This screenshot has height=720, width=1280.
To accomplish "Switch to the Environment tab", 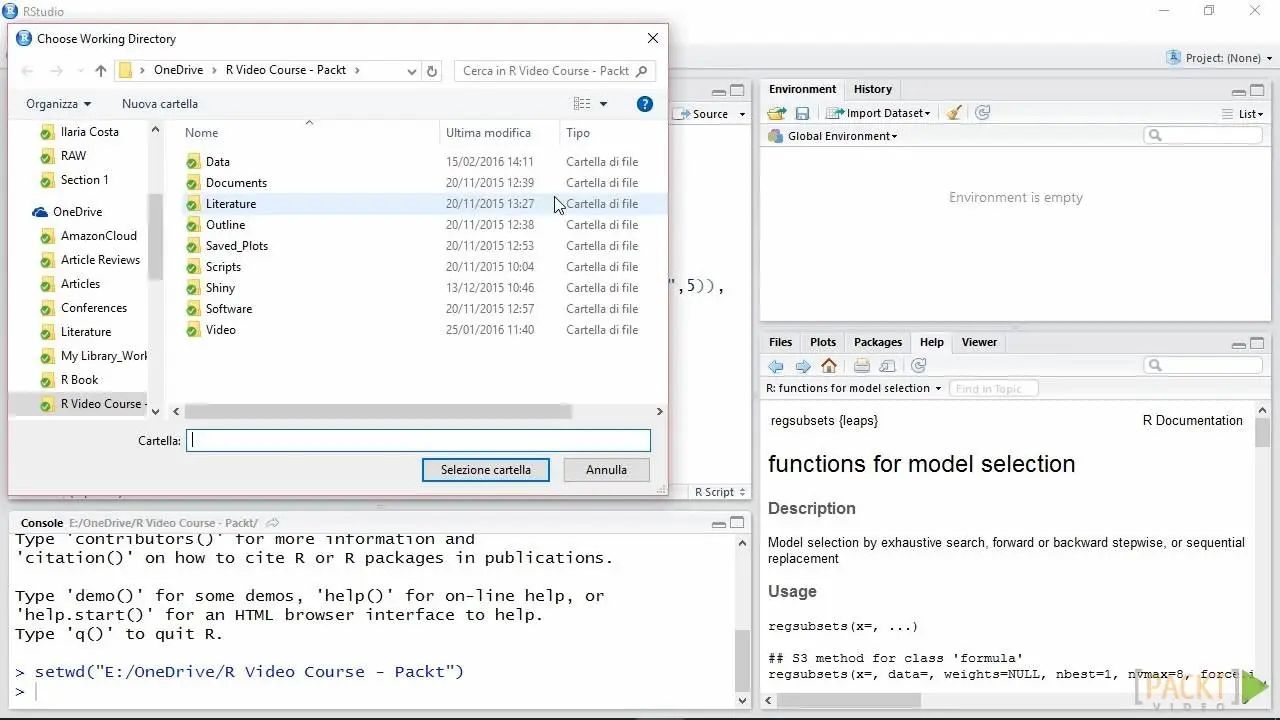I will (802, 89).
